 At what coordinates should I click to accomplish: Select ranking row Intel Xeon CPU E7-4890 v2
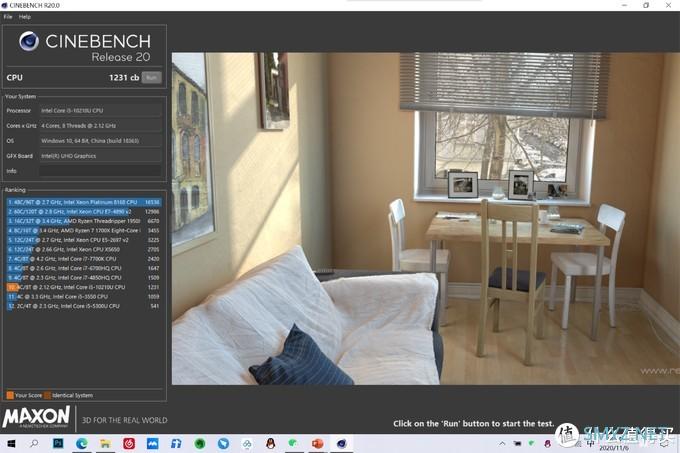click(84, 212)
